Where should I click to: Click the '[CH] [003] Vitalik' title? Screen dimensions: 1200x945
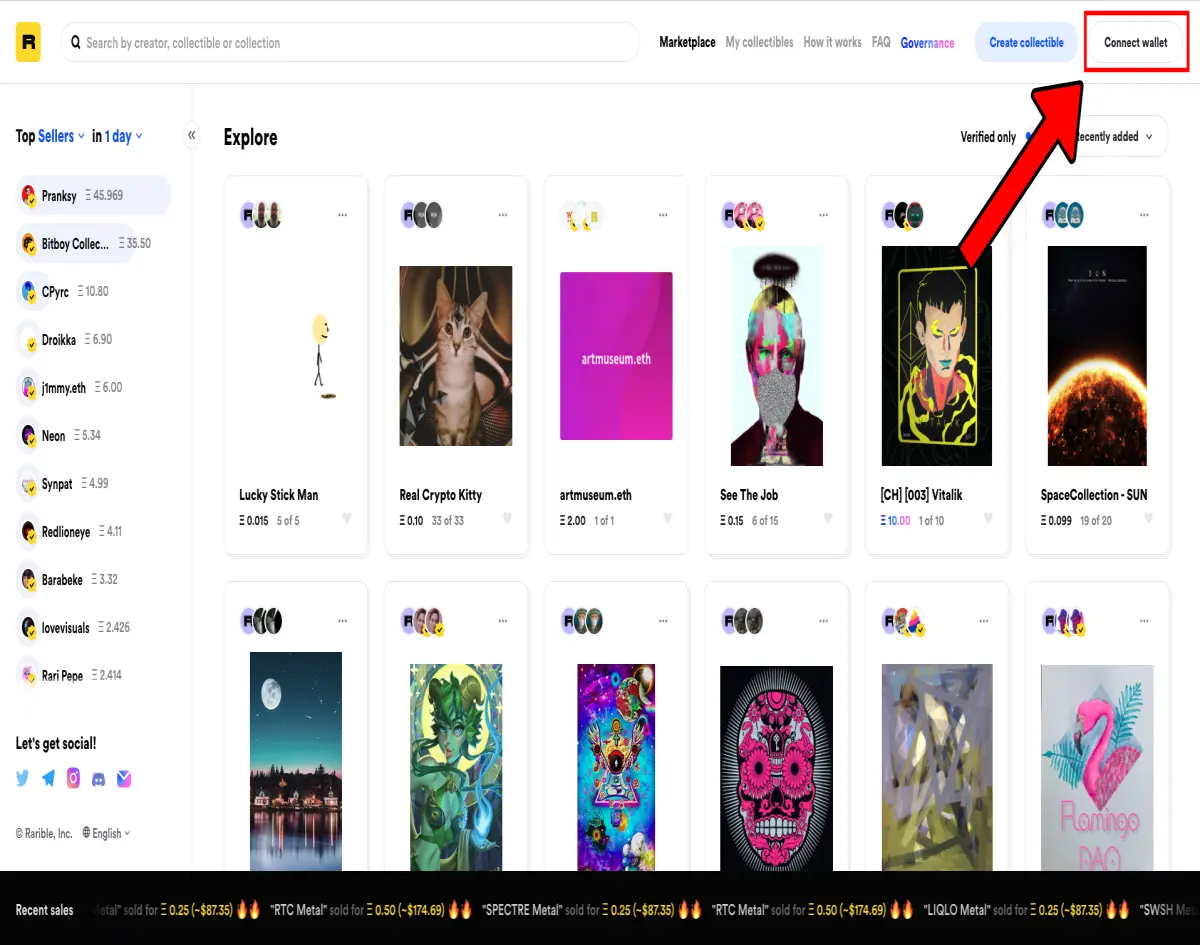pyautogui.click(x=921, y=495)
